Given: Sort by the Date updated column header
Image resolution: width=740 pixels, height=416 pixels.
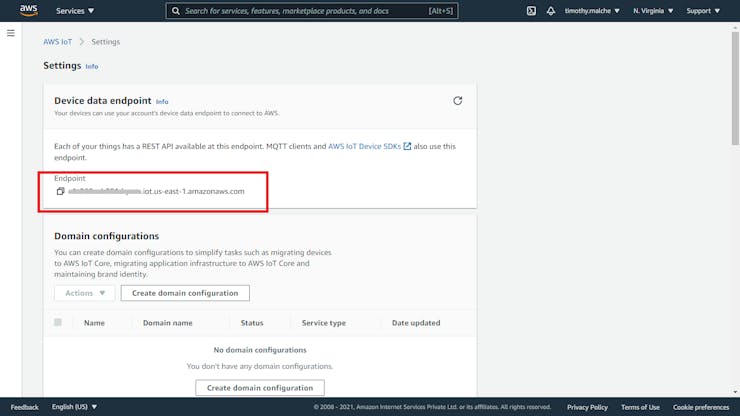Looking at the screenshot, I should point(416,323).
